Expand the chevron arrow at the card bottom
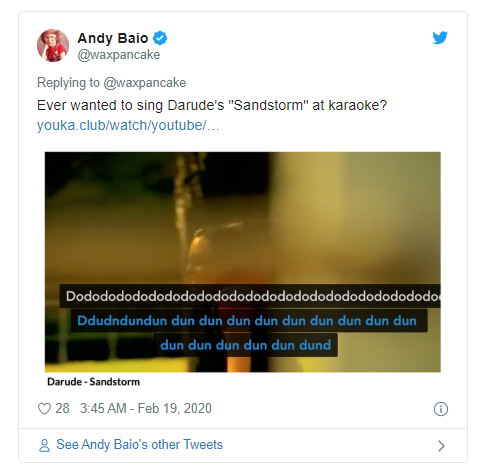This screenshot has width=488, height=471. coord(441,446)
